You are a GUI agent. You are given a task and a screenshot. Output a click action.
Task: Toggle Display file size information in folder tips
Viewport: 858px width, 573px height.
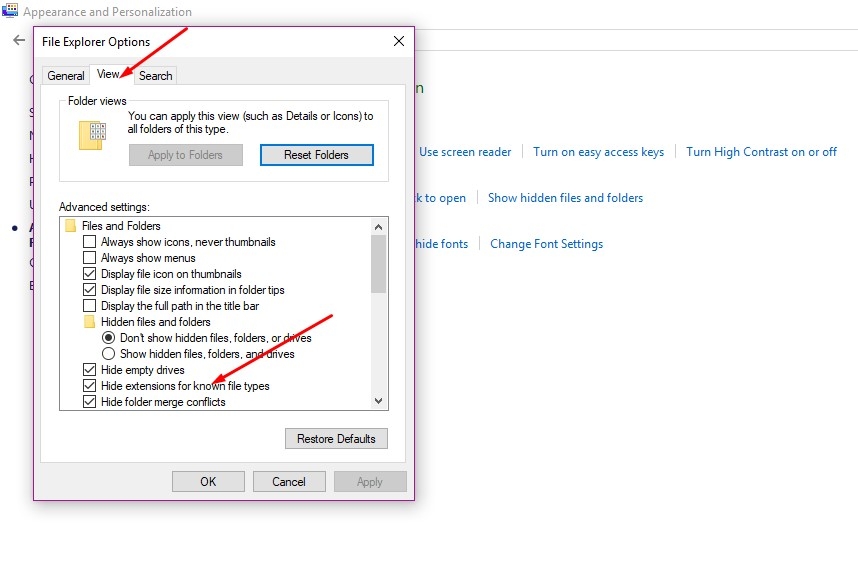coord(89,290)
